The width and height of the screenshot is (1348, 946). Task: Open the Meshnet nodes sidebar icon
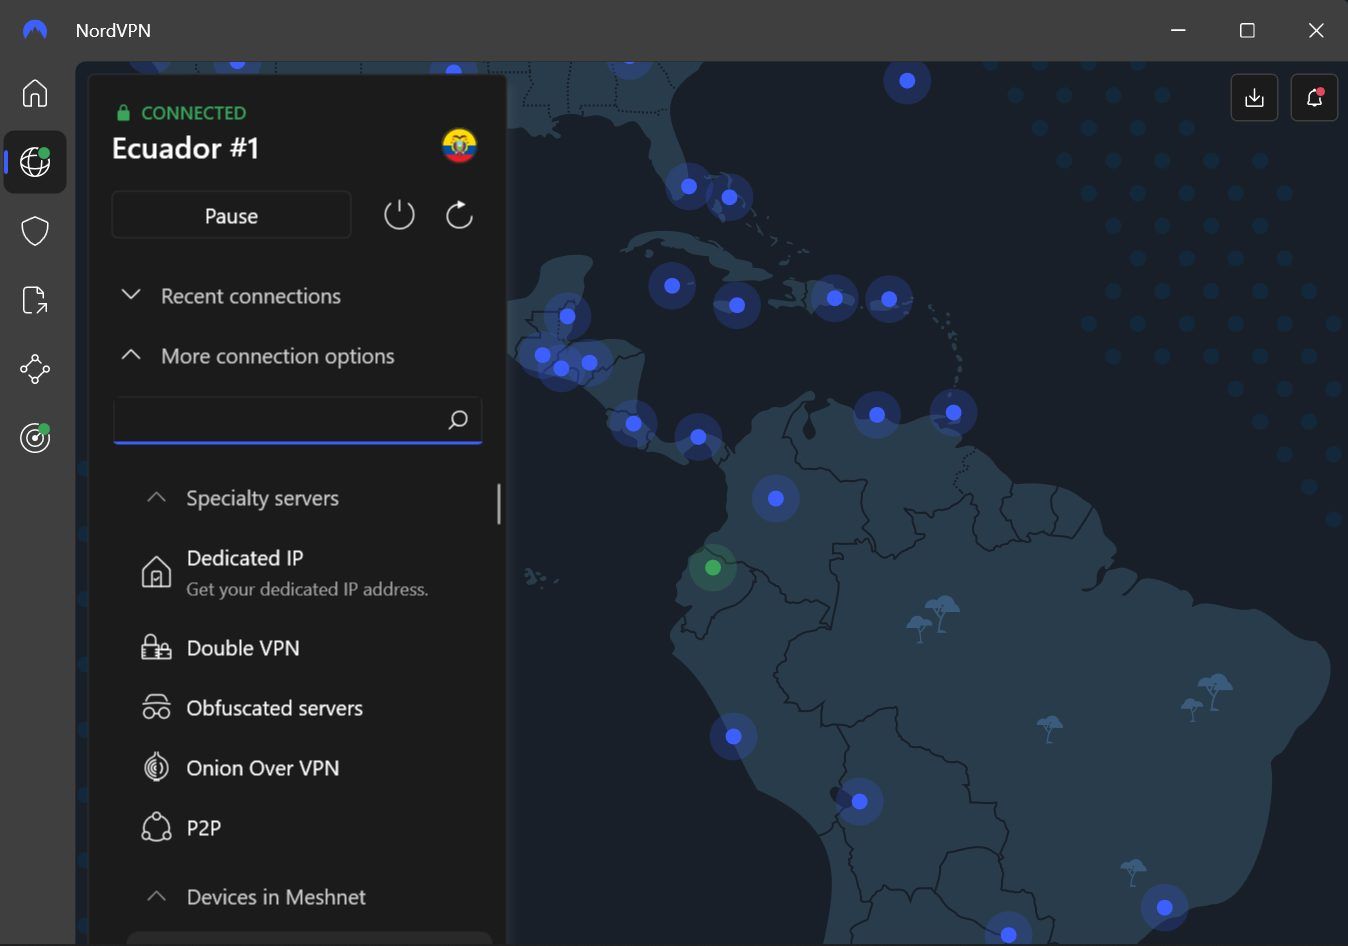[35, 369]
